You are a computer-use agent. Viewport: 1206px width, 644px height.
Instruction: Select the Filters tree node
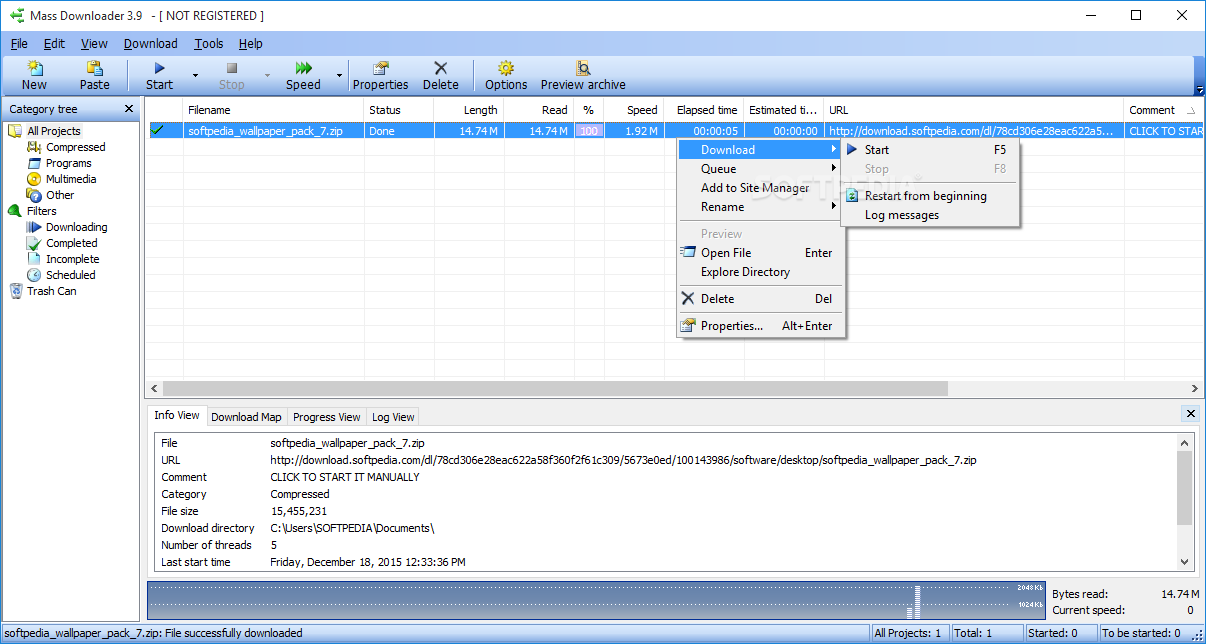point(42,211)
